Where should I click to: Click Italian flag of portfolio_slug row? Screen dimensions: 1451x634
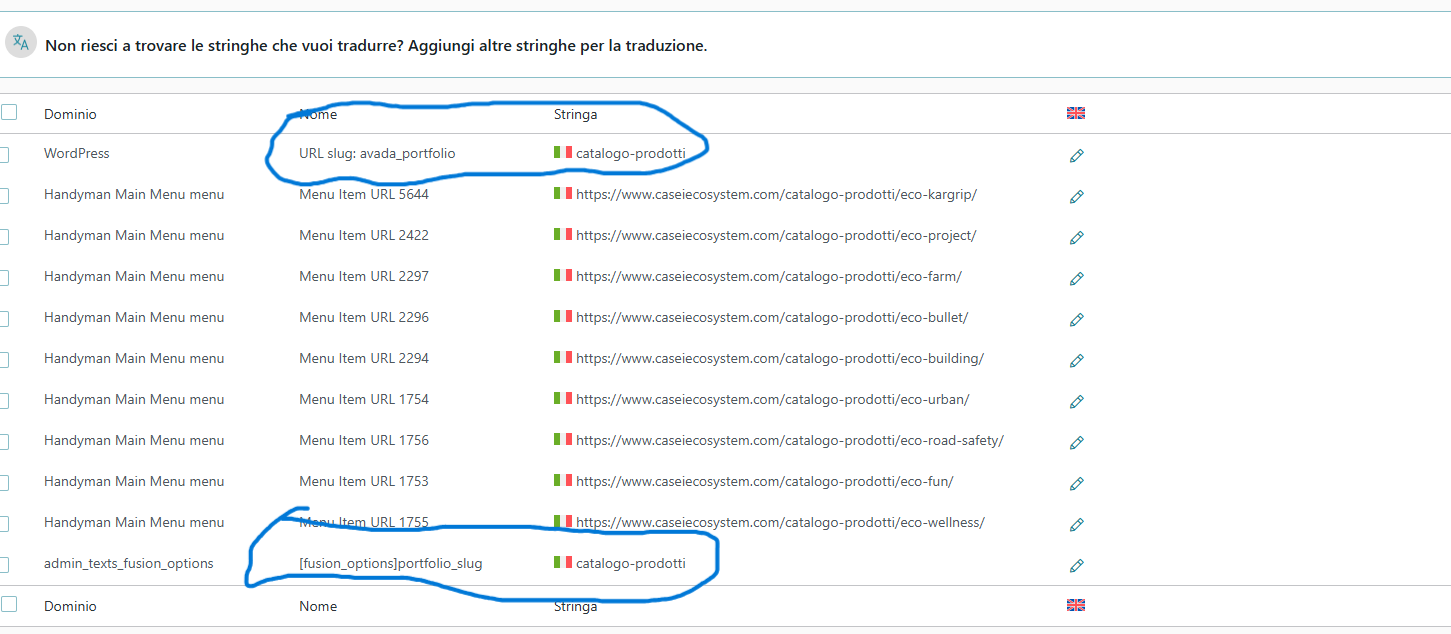563,563
